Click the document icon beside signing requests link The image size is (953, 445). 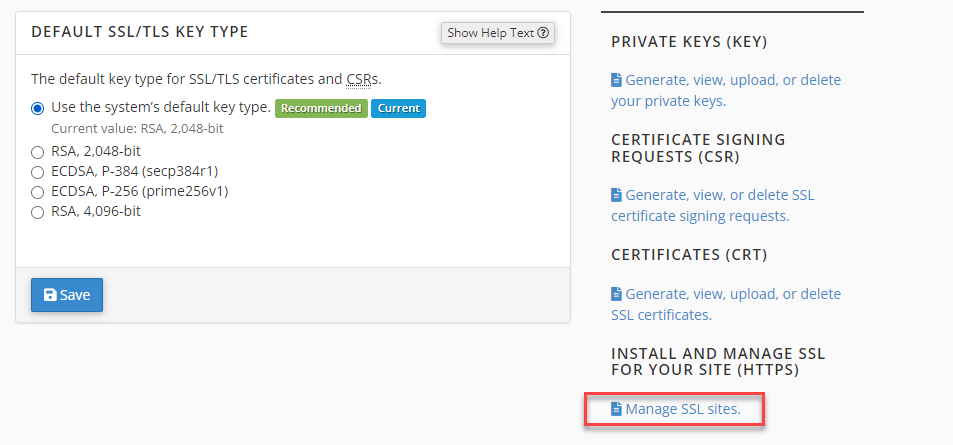click(617, 195)
